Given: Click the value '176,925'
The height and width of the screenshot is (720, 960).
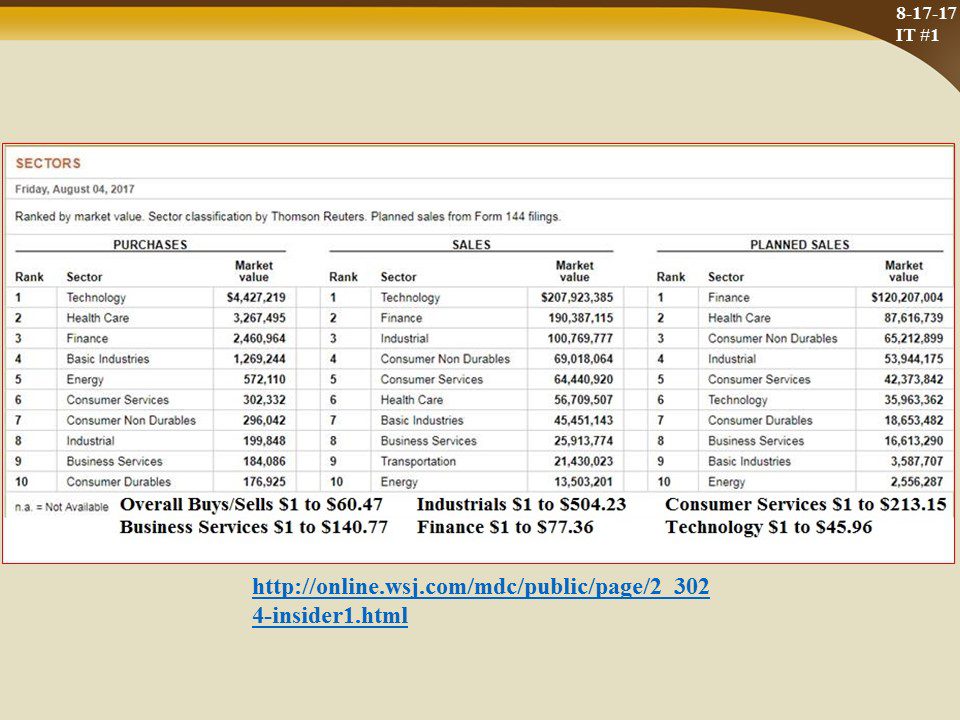Looking at the screenshot, I should tap(264, 482).
